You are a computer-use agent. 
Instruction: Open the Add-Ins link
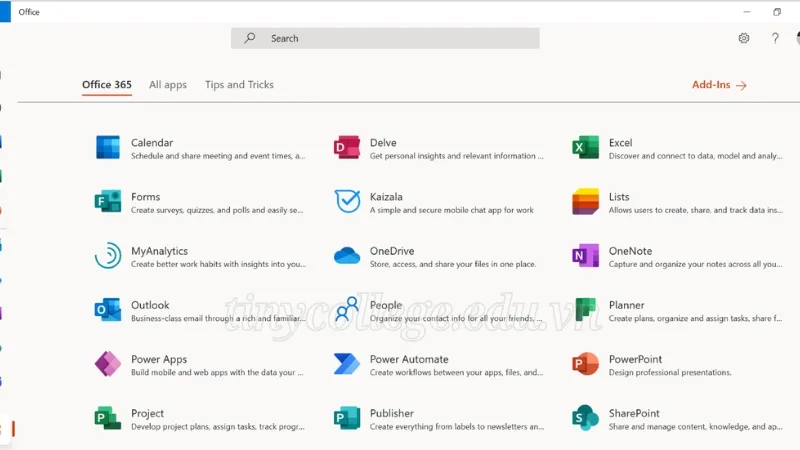point(719,85)
